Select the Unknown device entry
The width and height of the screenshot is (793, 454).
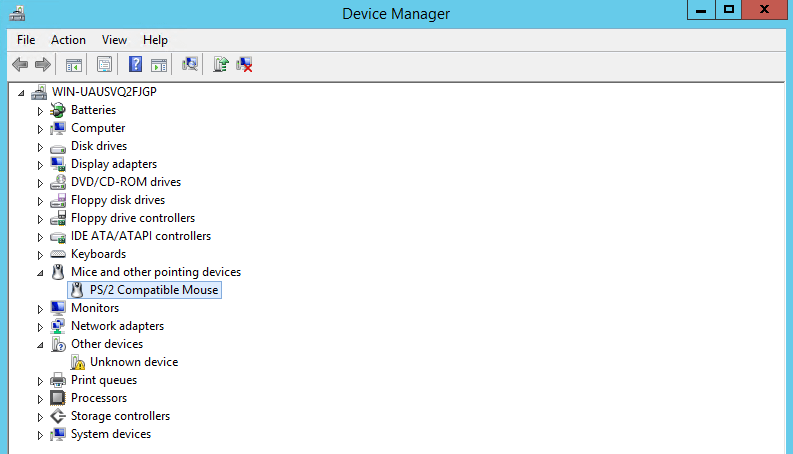(x=133, y=362)
